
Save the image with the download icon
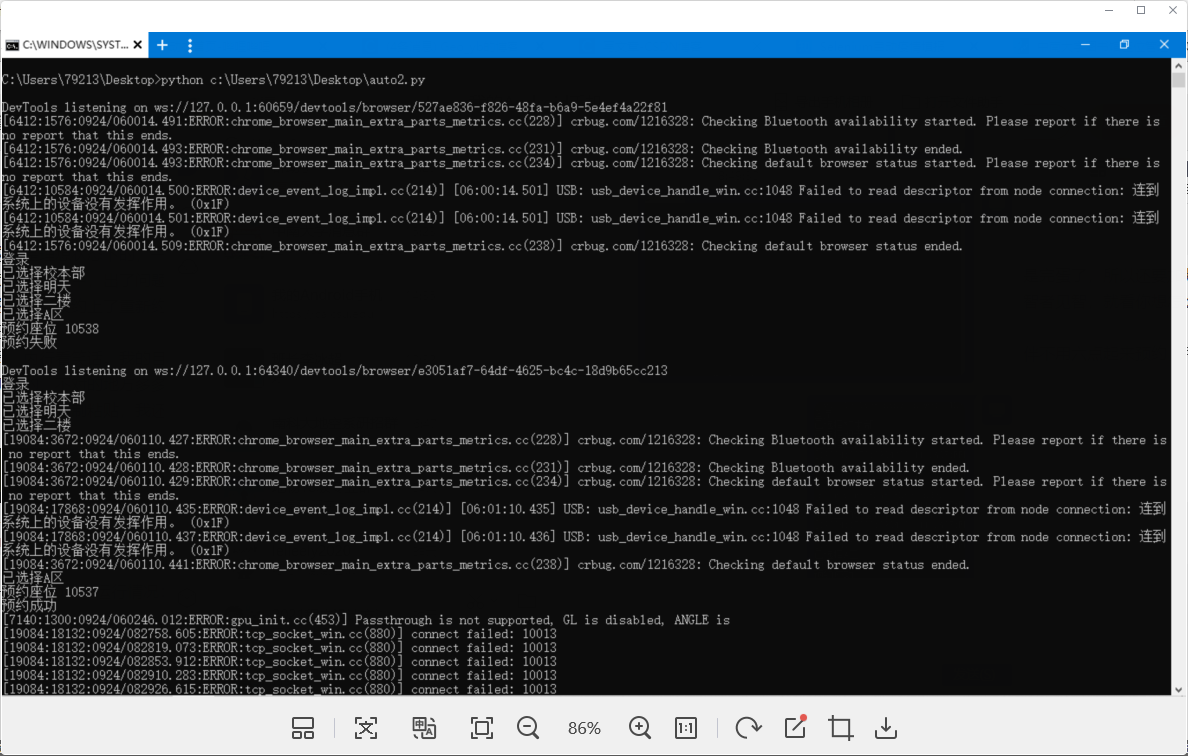click(886, 728)
